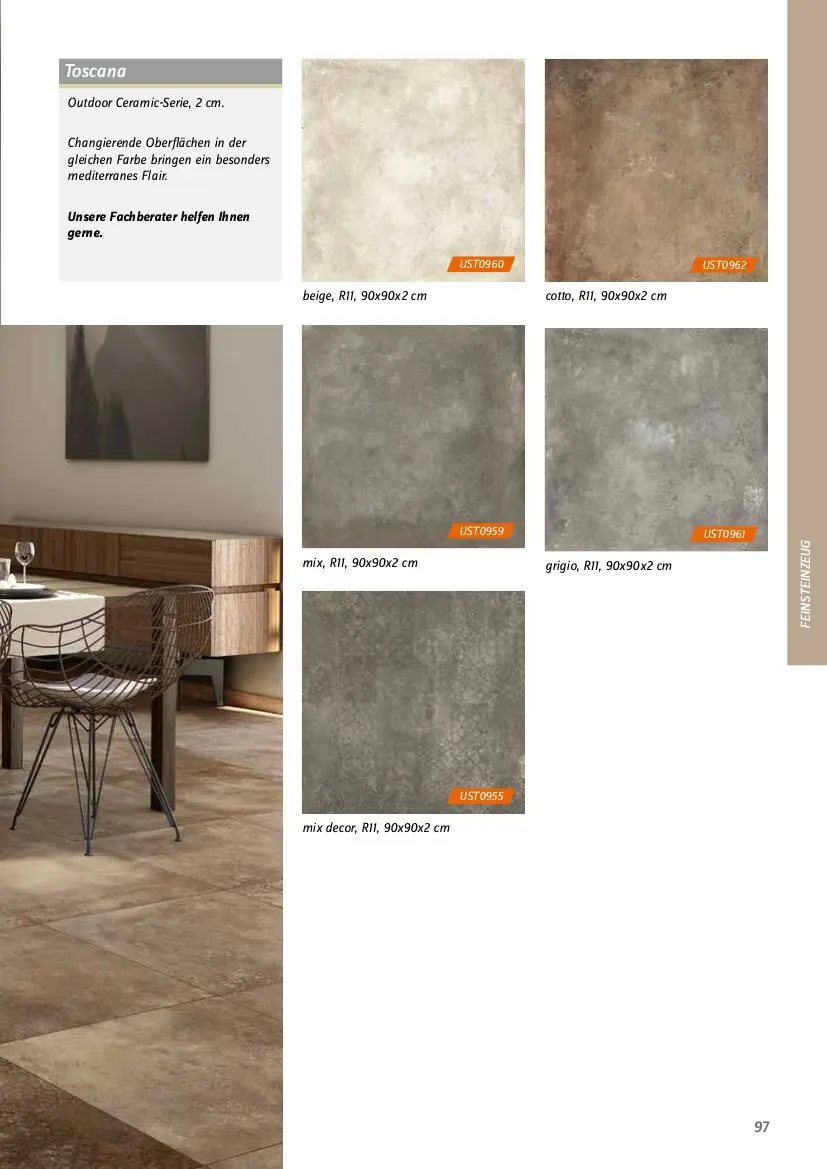Click the cotto tile sample image
Viewport: 827px width, 1169px height.
656,170
